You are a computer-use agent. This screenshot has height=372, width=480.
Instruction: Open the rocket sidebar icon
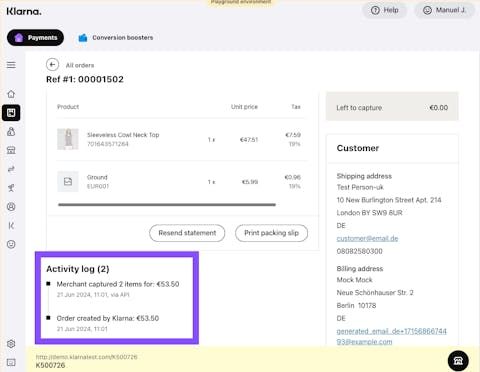(x=11, y=188)
